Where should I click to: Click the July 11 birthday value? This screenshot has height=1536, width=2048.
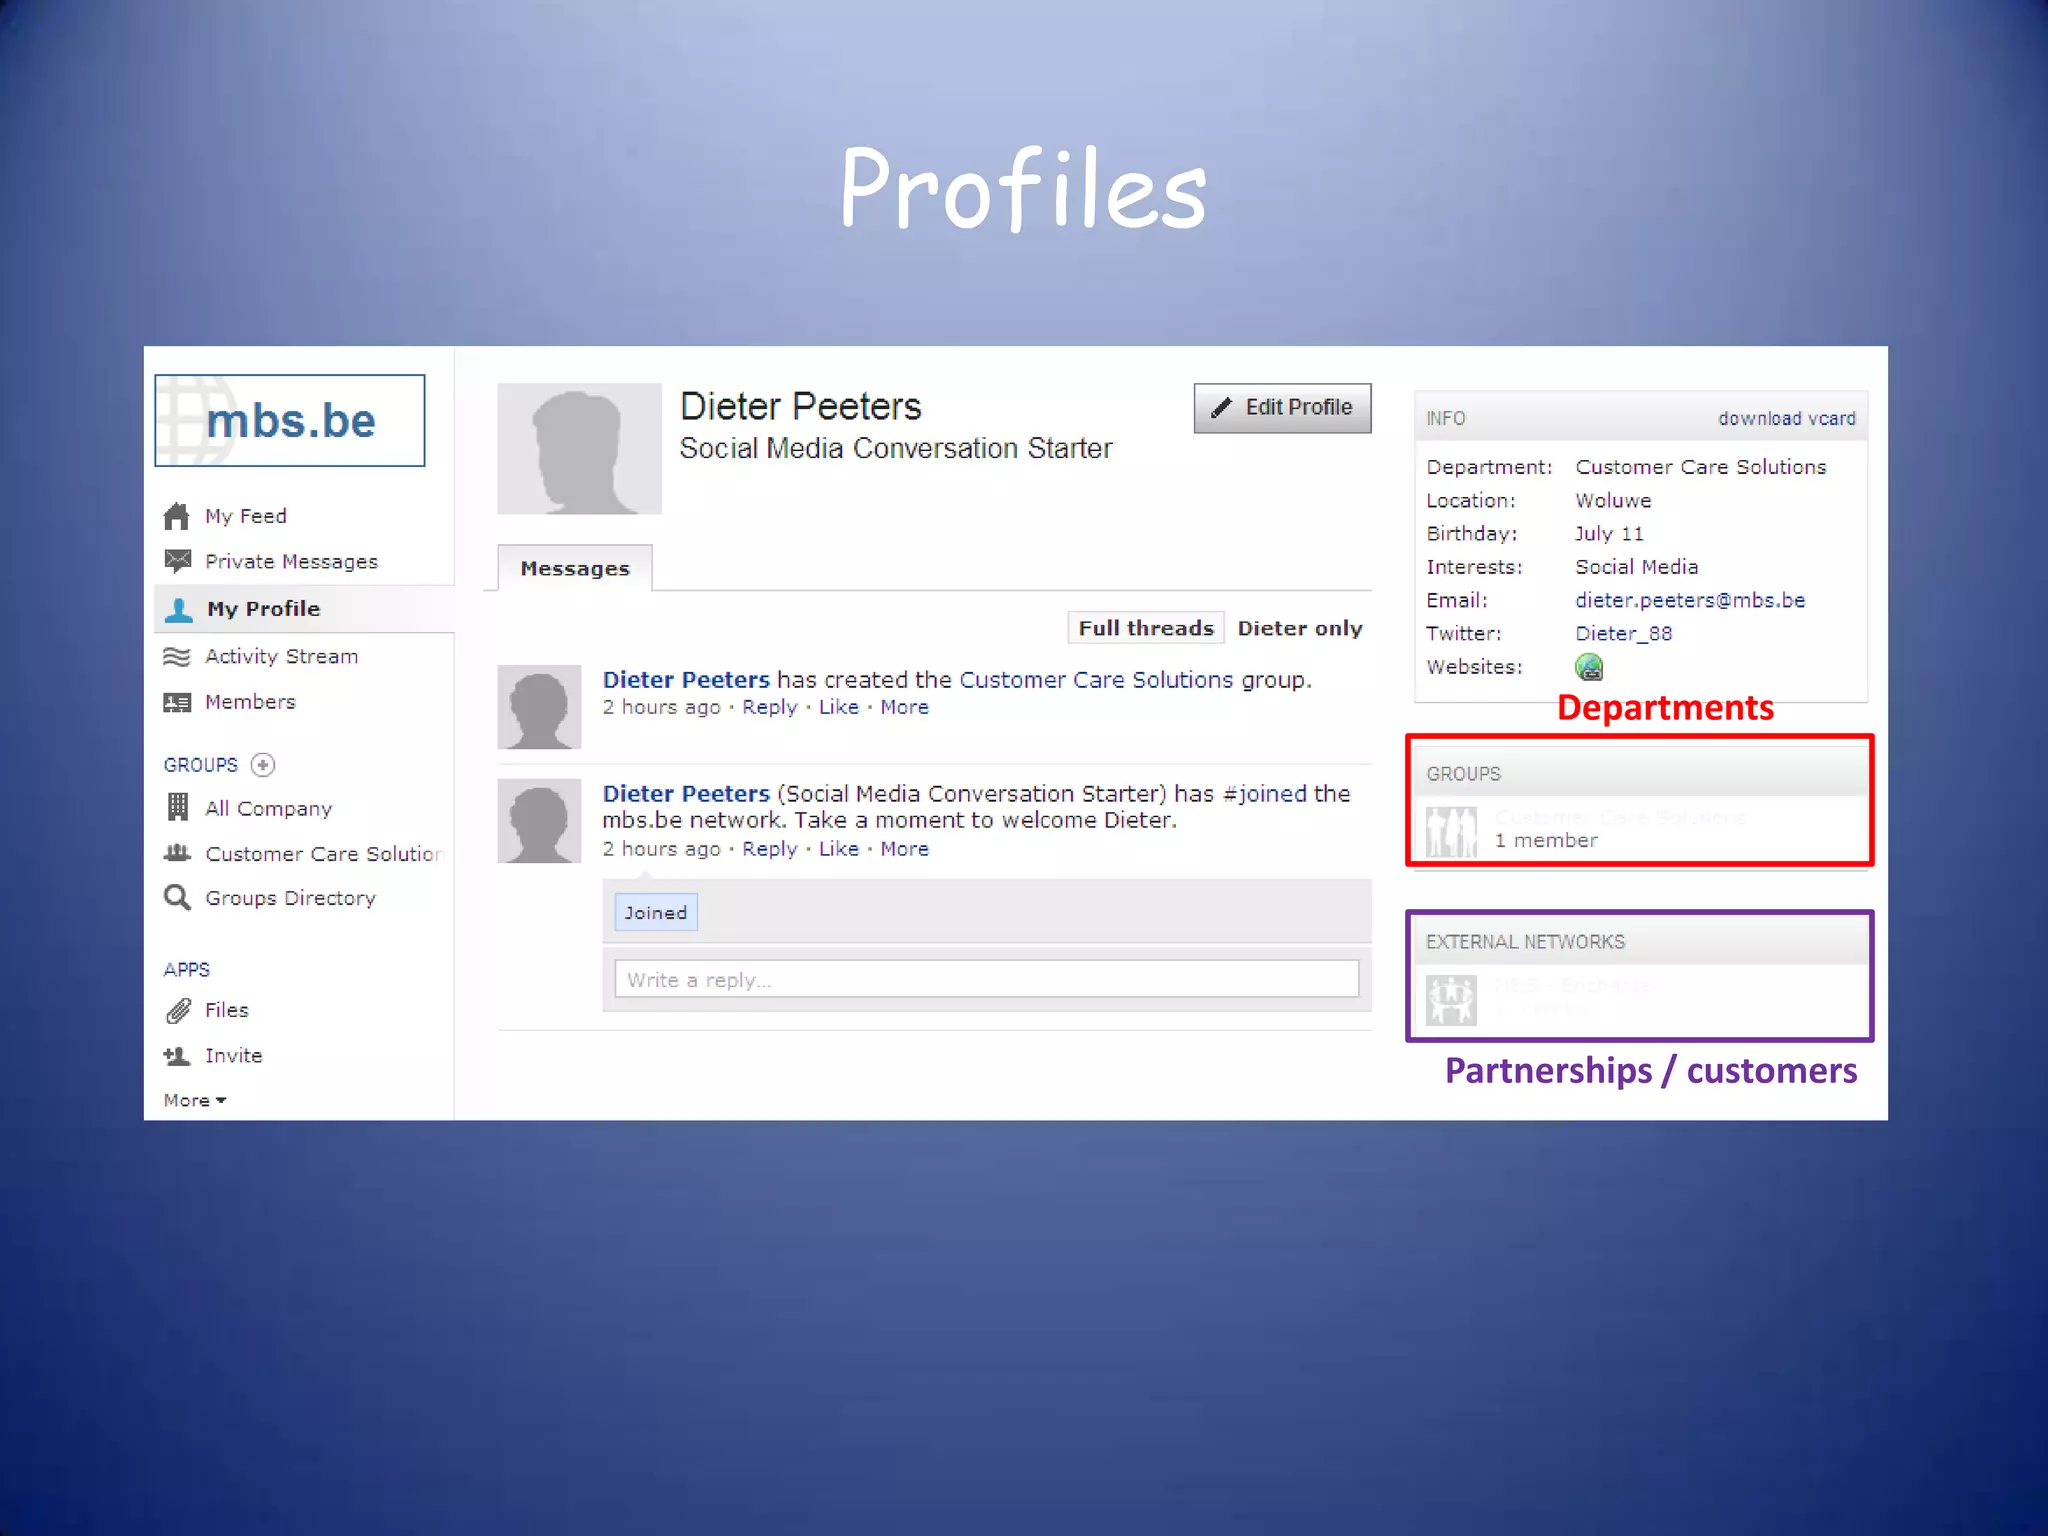tap(1609, 534)
